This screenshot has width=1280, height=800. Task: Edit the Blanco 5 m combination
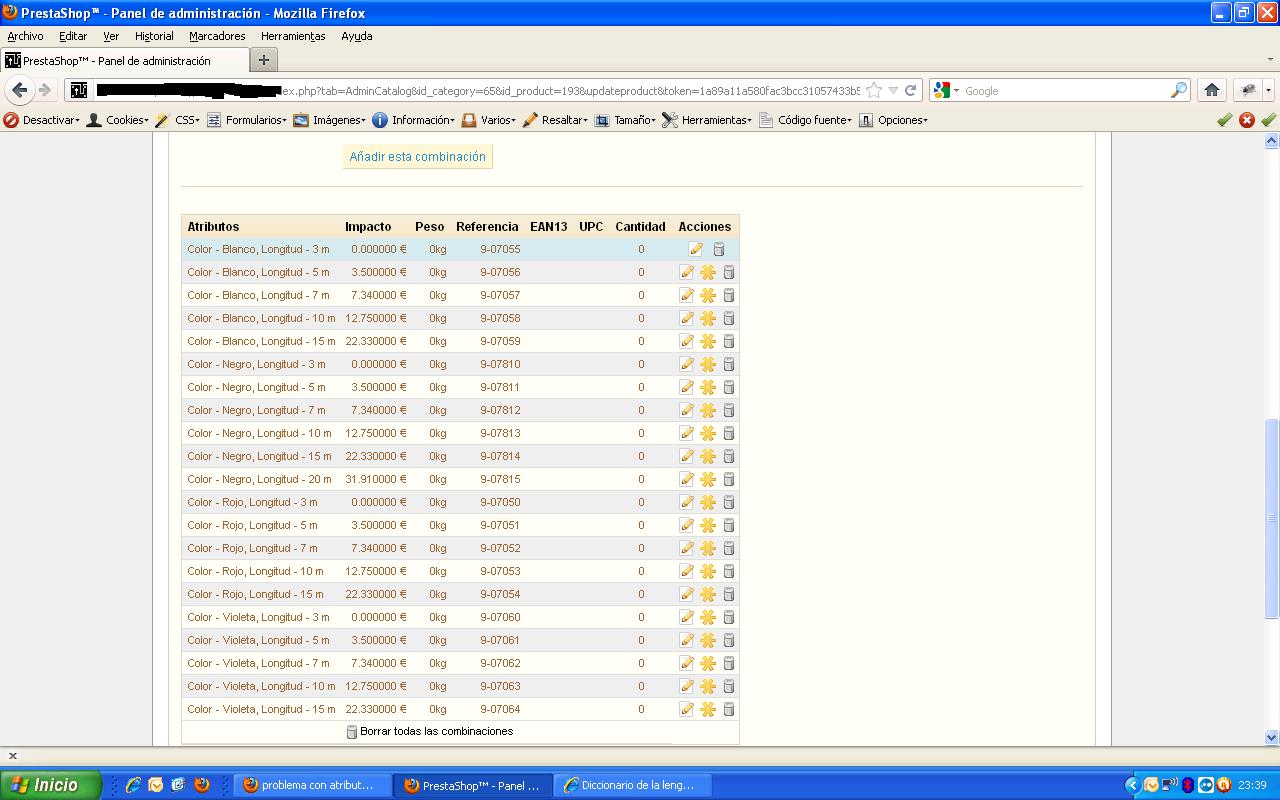687,272
